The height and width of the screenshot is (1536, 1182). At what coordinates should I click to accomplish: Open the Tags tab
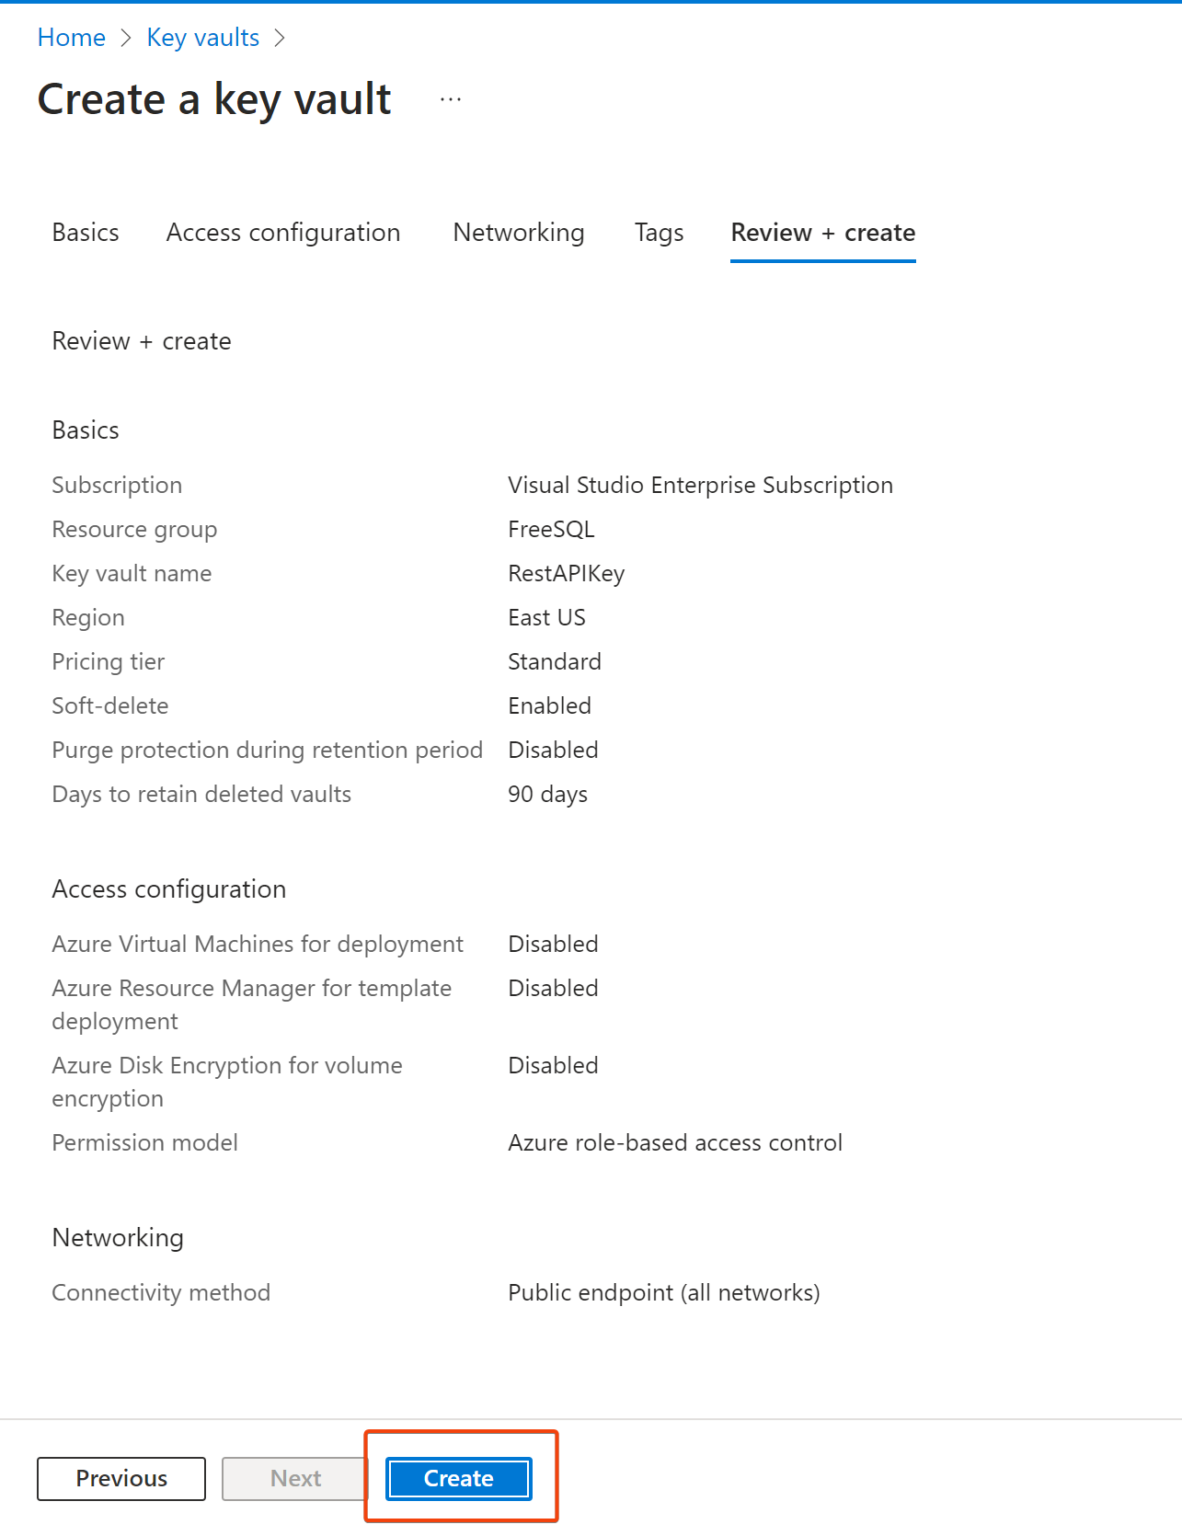click(x=658, y=232)
